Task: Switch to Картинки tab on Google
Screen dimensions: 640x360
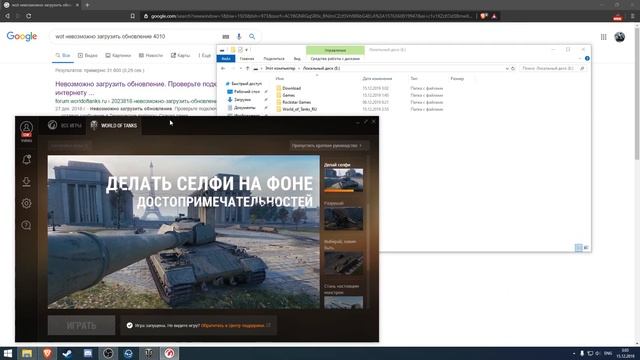Action: 118,56
